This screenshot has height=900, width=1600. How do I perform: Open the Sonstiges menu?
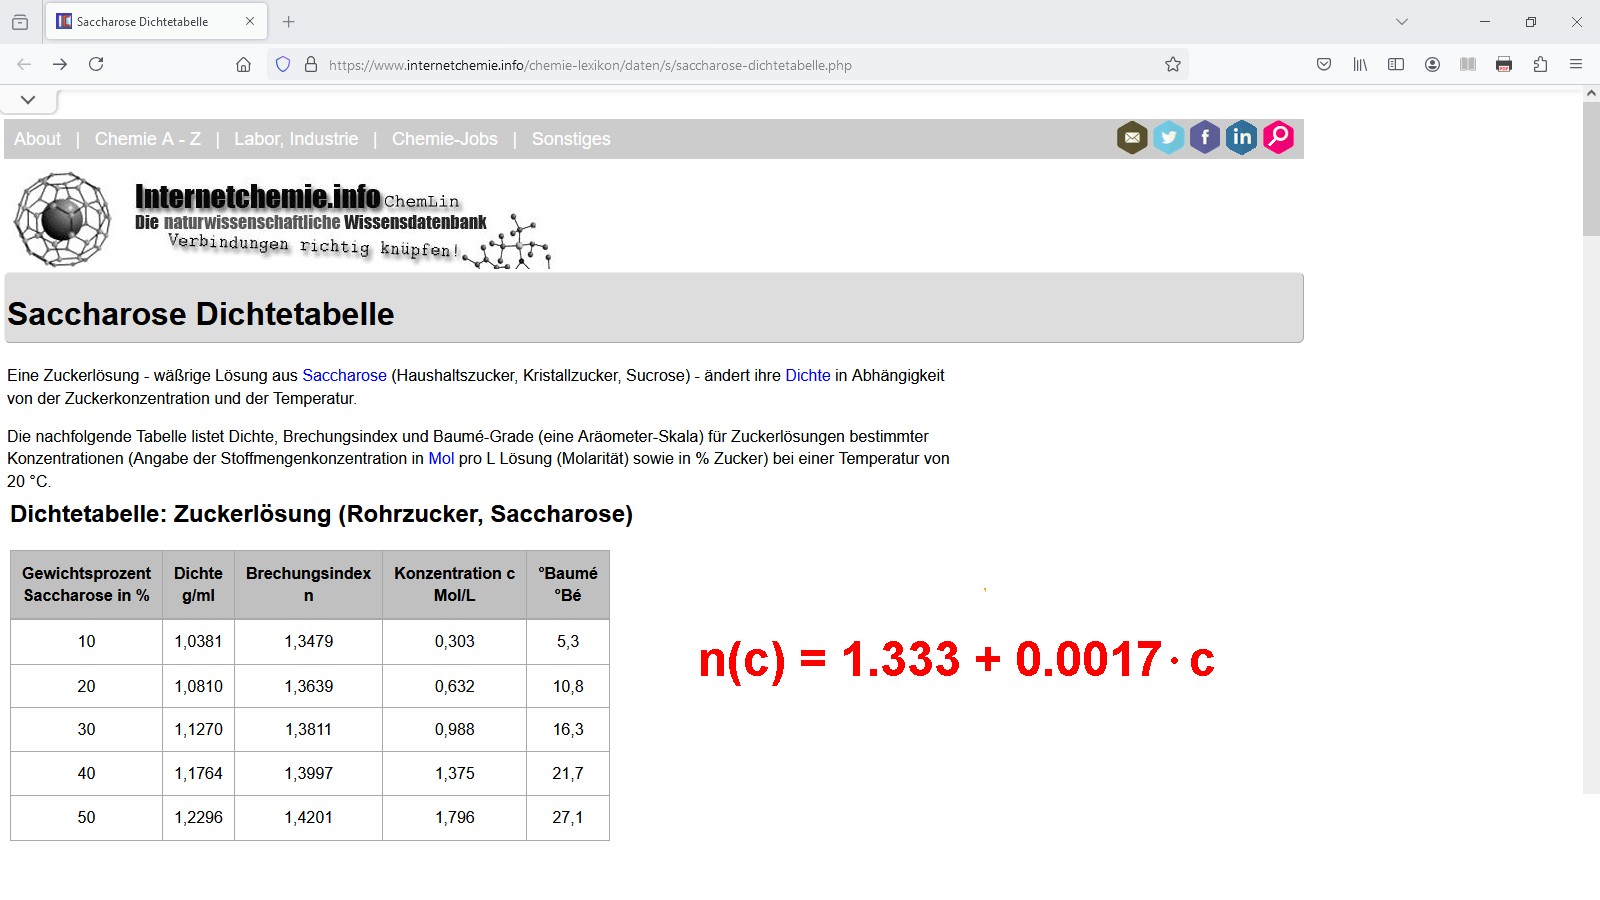(x=571, y=139)
